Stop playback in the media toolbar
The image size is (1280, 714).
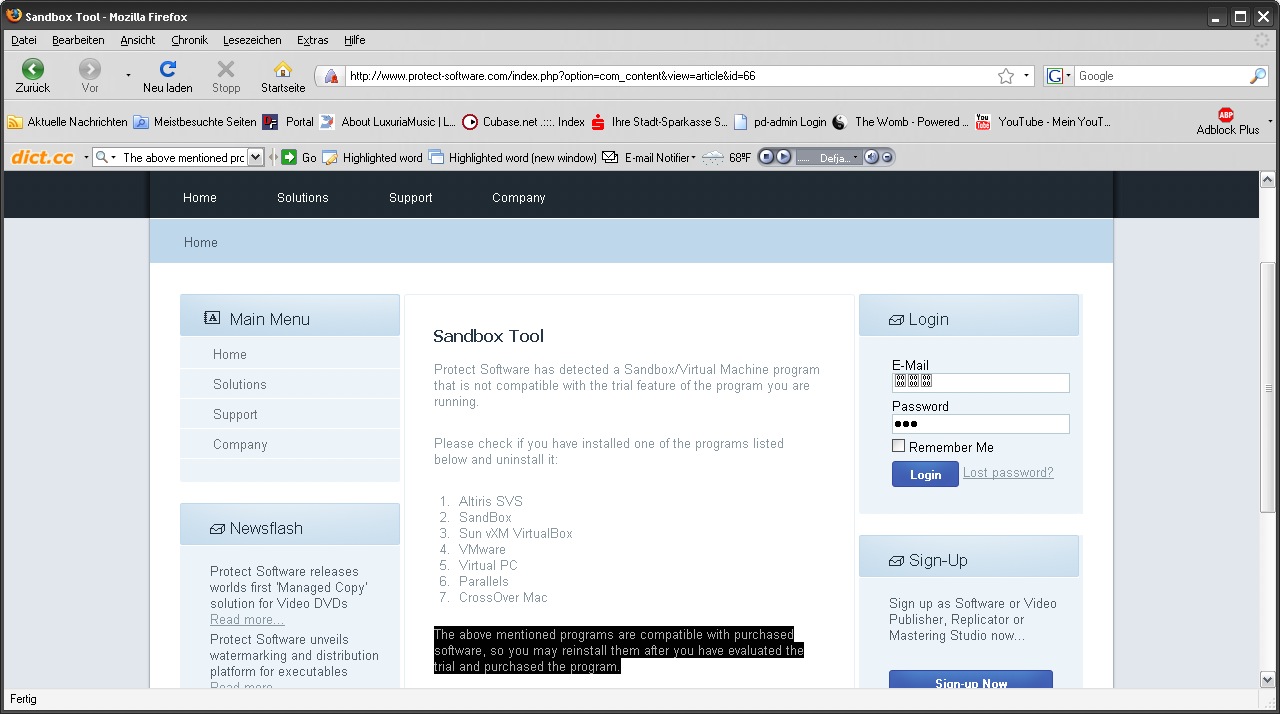[766, 157]
